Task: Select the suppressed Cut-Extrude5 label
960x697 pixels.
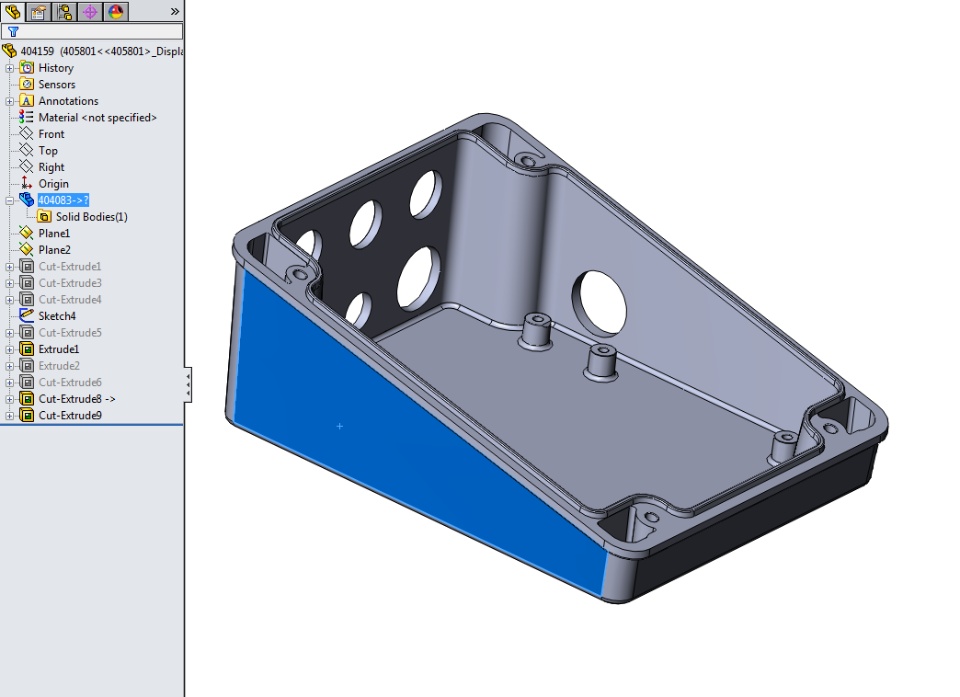Action: [70, 333]
